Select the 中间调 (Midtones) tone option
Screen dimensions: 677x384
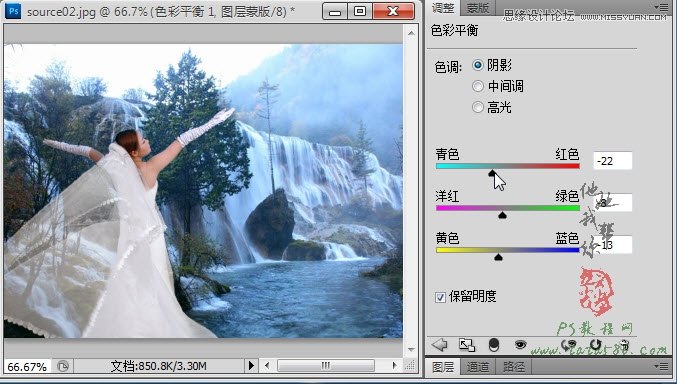click(x=478, y=86)
